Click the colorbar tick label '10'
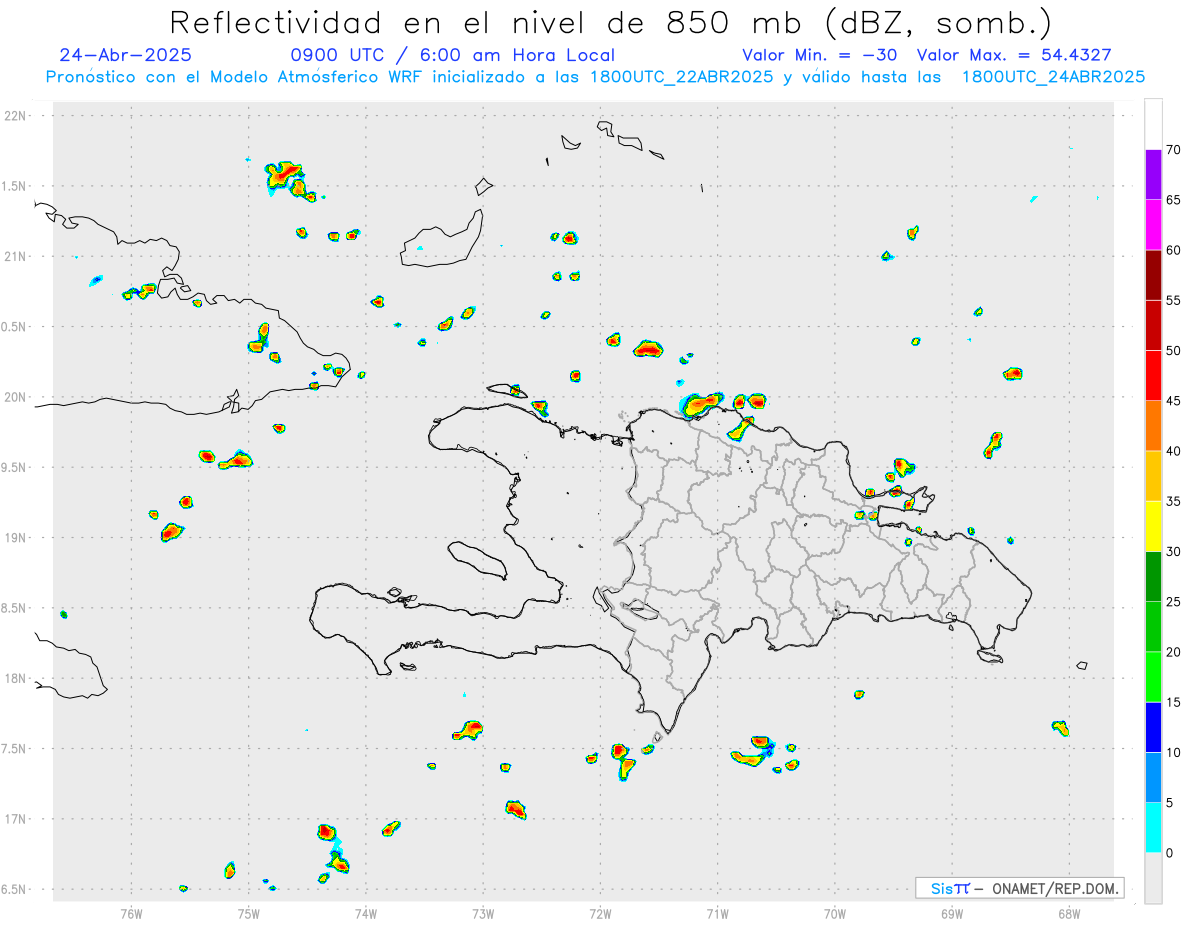1200x927 pixels. click(1173, 752)
